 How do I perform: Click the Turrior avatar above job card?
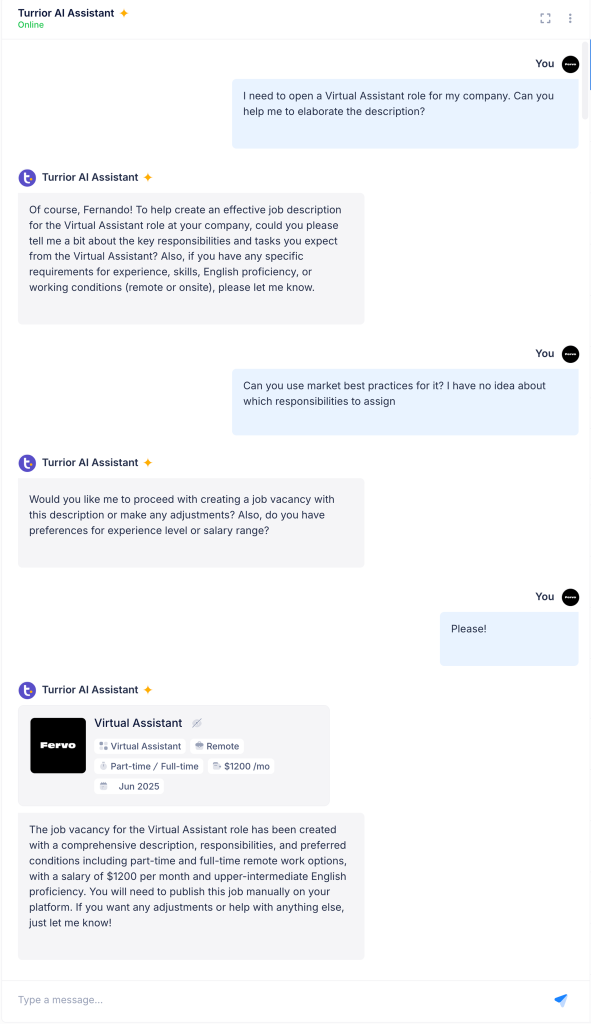[27, 690]
